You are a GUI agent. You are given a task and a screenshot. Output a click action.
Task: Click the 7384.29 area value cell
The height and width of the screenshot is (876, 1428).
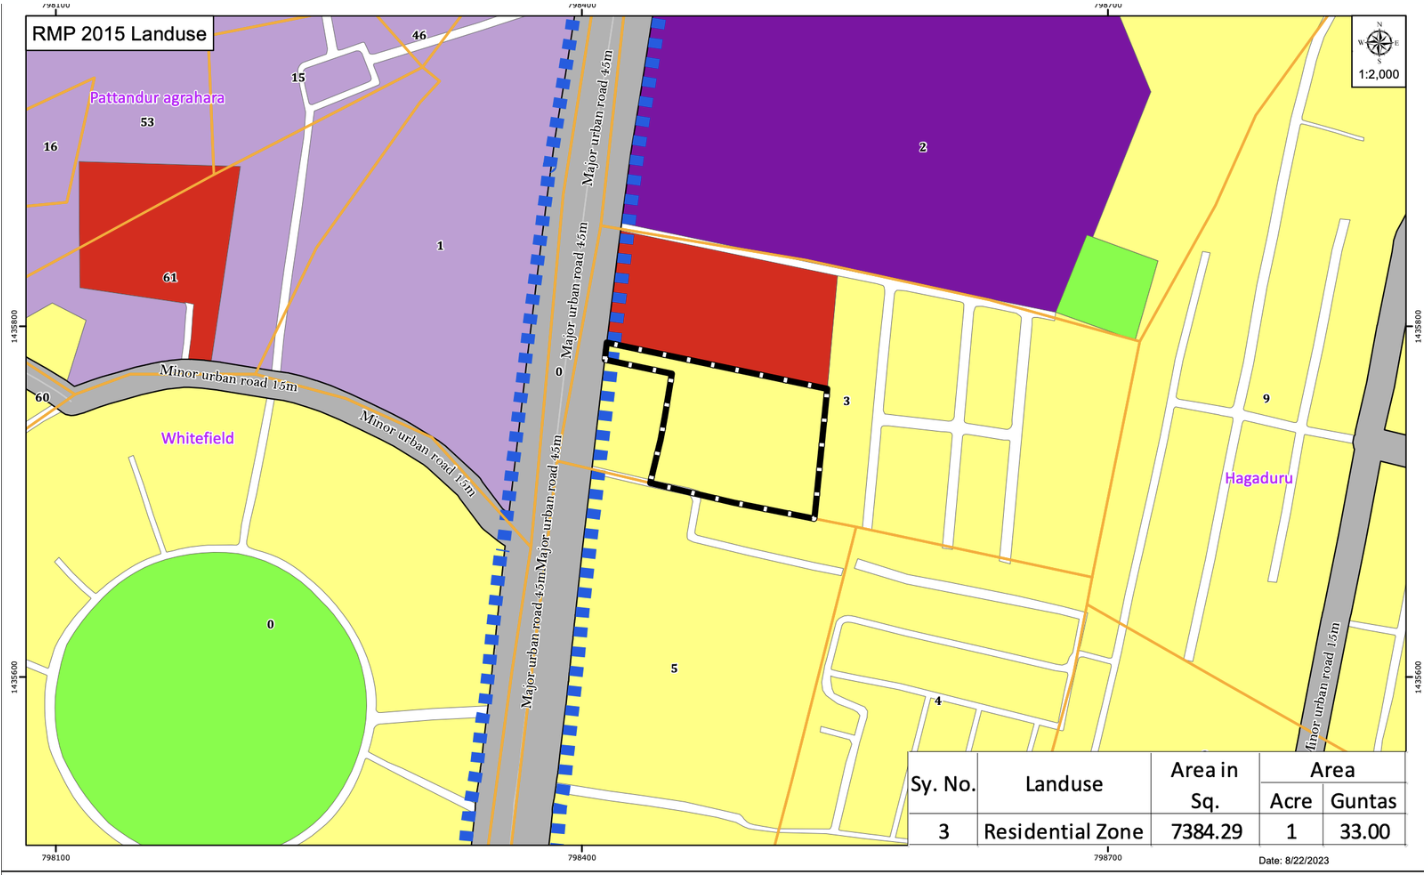click(x=1205, y=831)
